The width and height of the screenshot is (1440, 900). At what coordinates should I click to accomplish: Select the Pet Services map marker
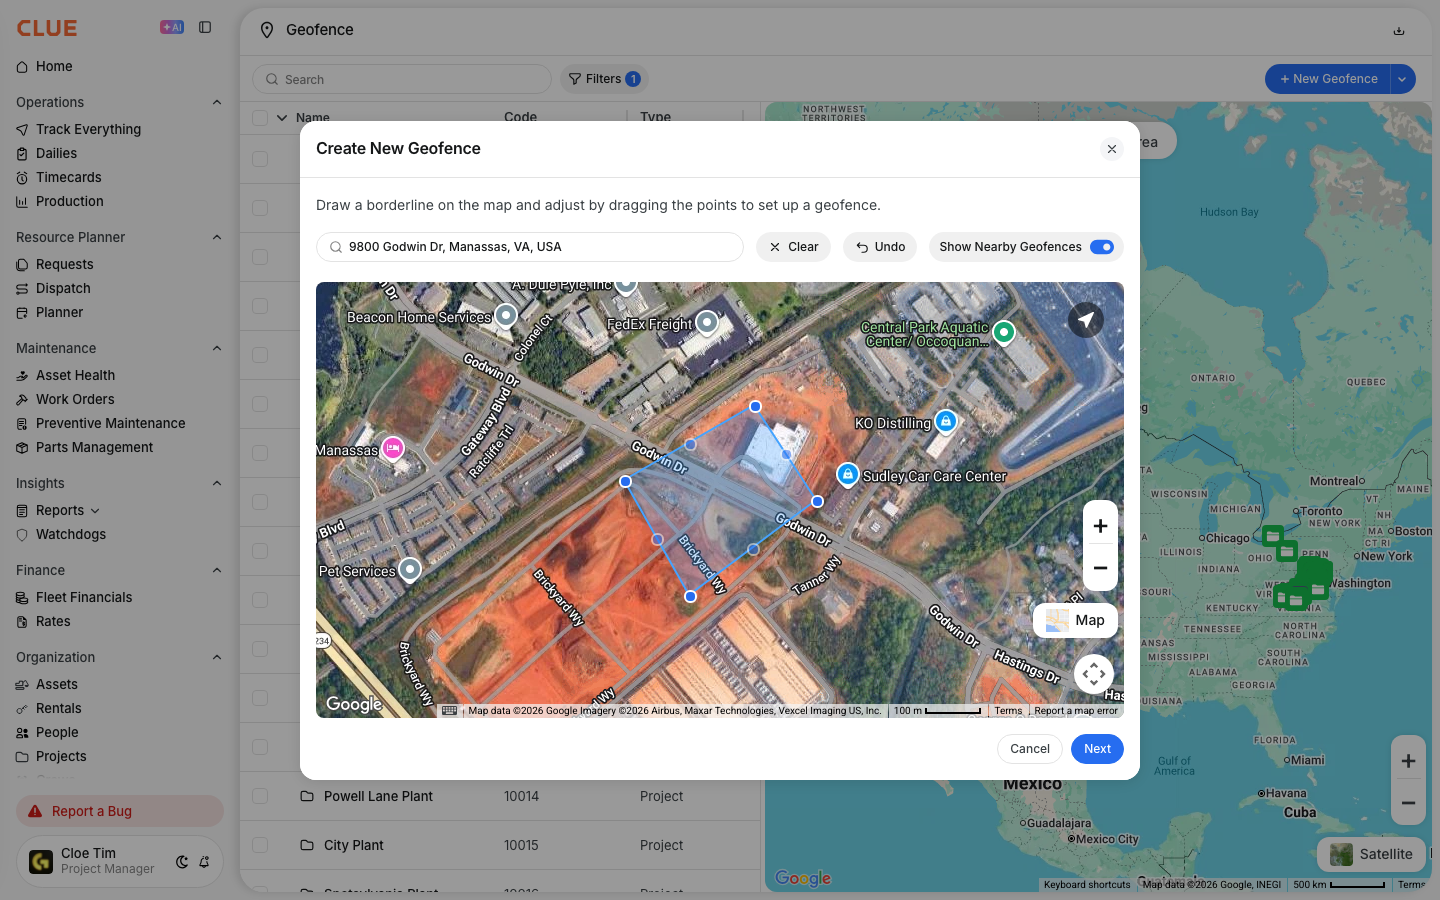point(409,570)
